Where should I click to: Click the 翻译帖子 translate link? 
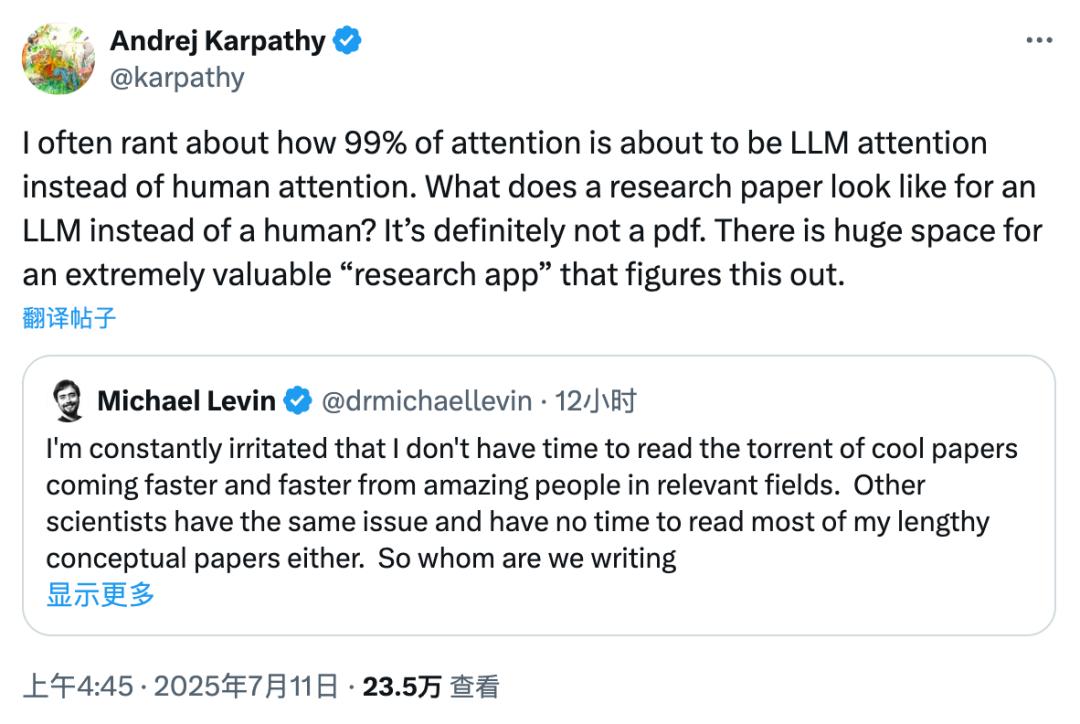[x=66, y=317]
